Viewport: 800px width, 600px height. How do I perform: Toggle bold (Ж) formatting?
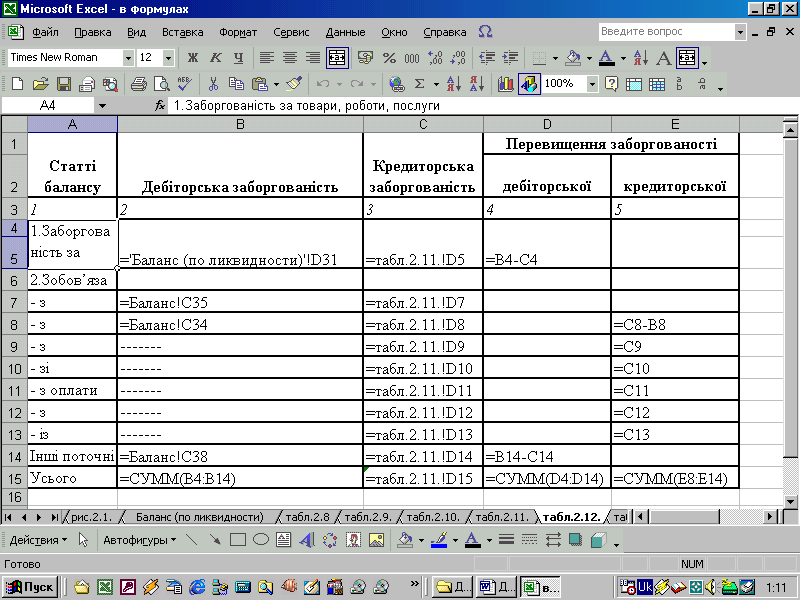(x=192, y=58)
